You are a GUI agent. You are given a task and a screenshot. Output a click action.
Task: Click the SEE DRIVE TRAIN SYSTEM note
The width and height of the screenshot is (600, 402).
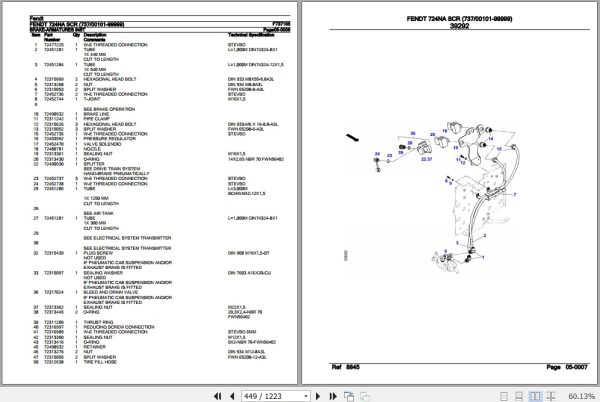point(112,169)
